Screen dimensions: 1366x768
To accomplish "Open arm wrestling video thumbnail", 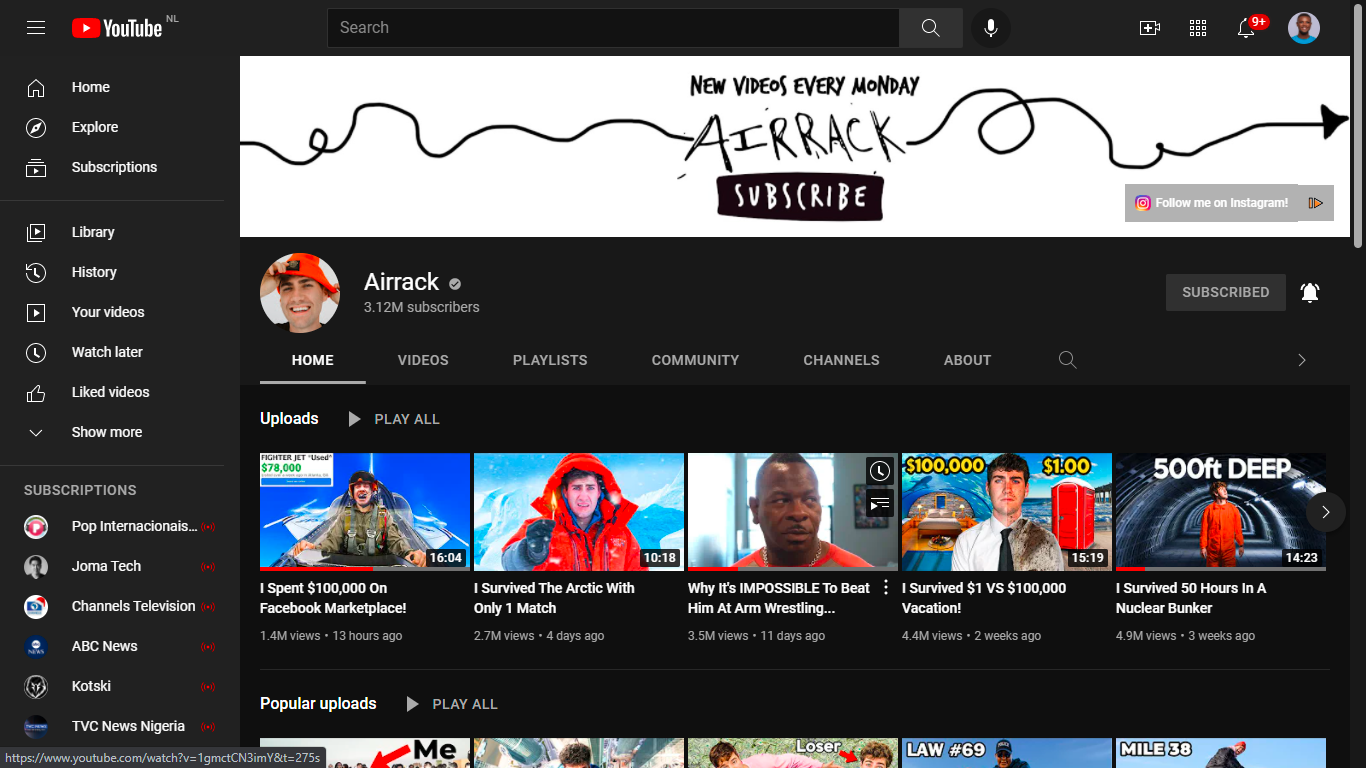I will coord(793,512).
